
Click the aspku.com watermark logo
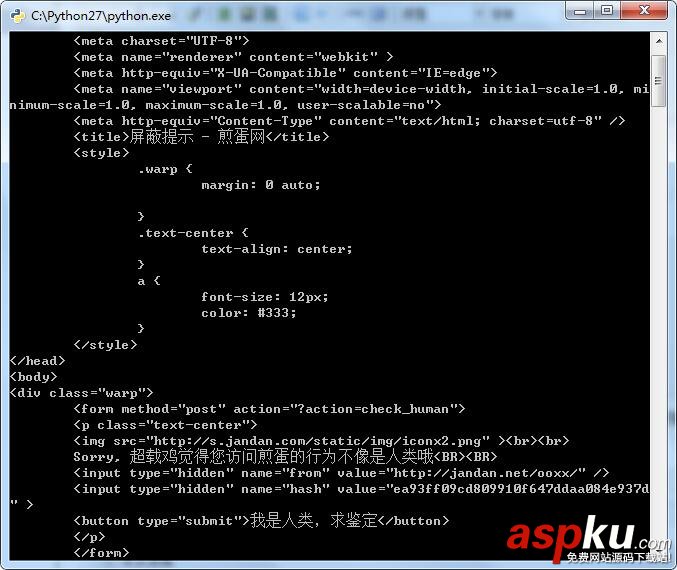[589, 540]
